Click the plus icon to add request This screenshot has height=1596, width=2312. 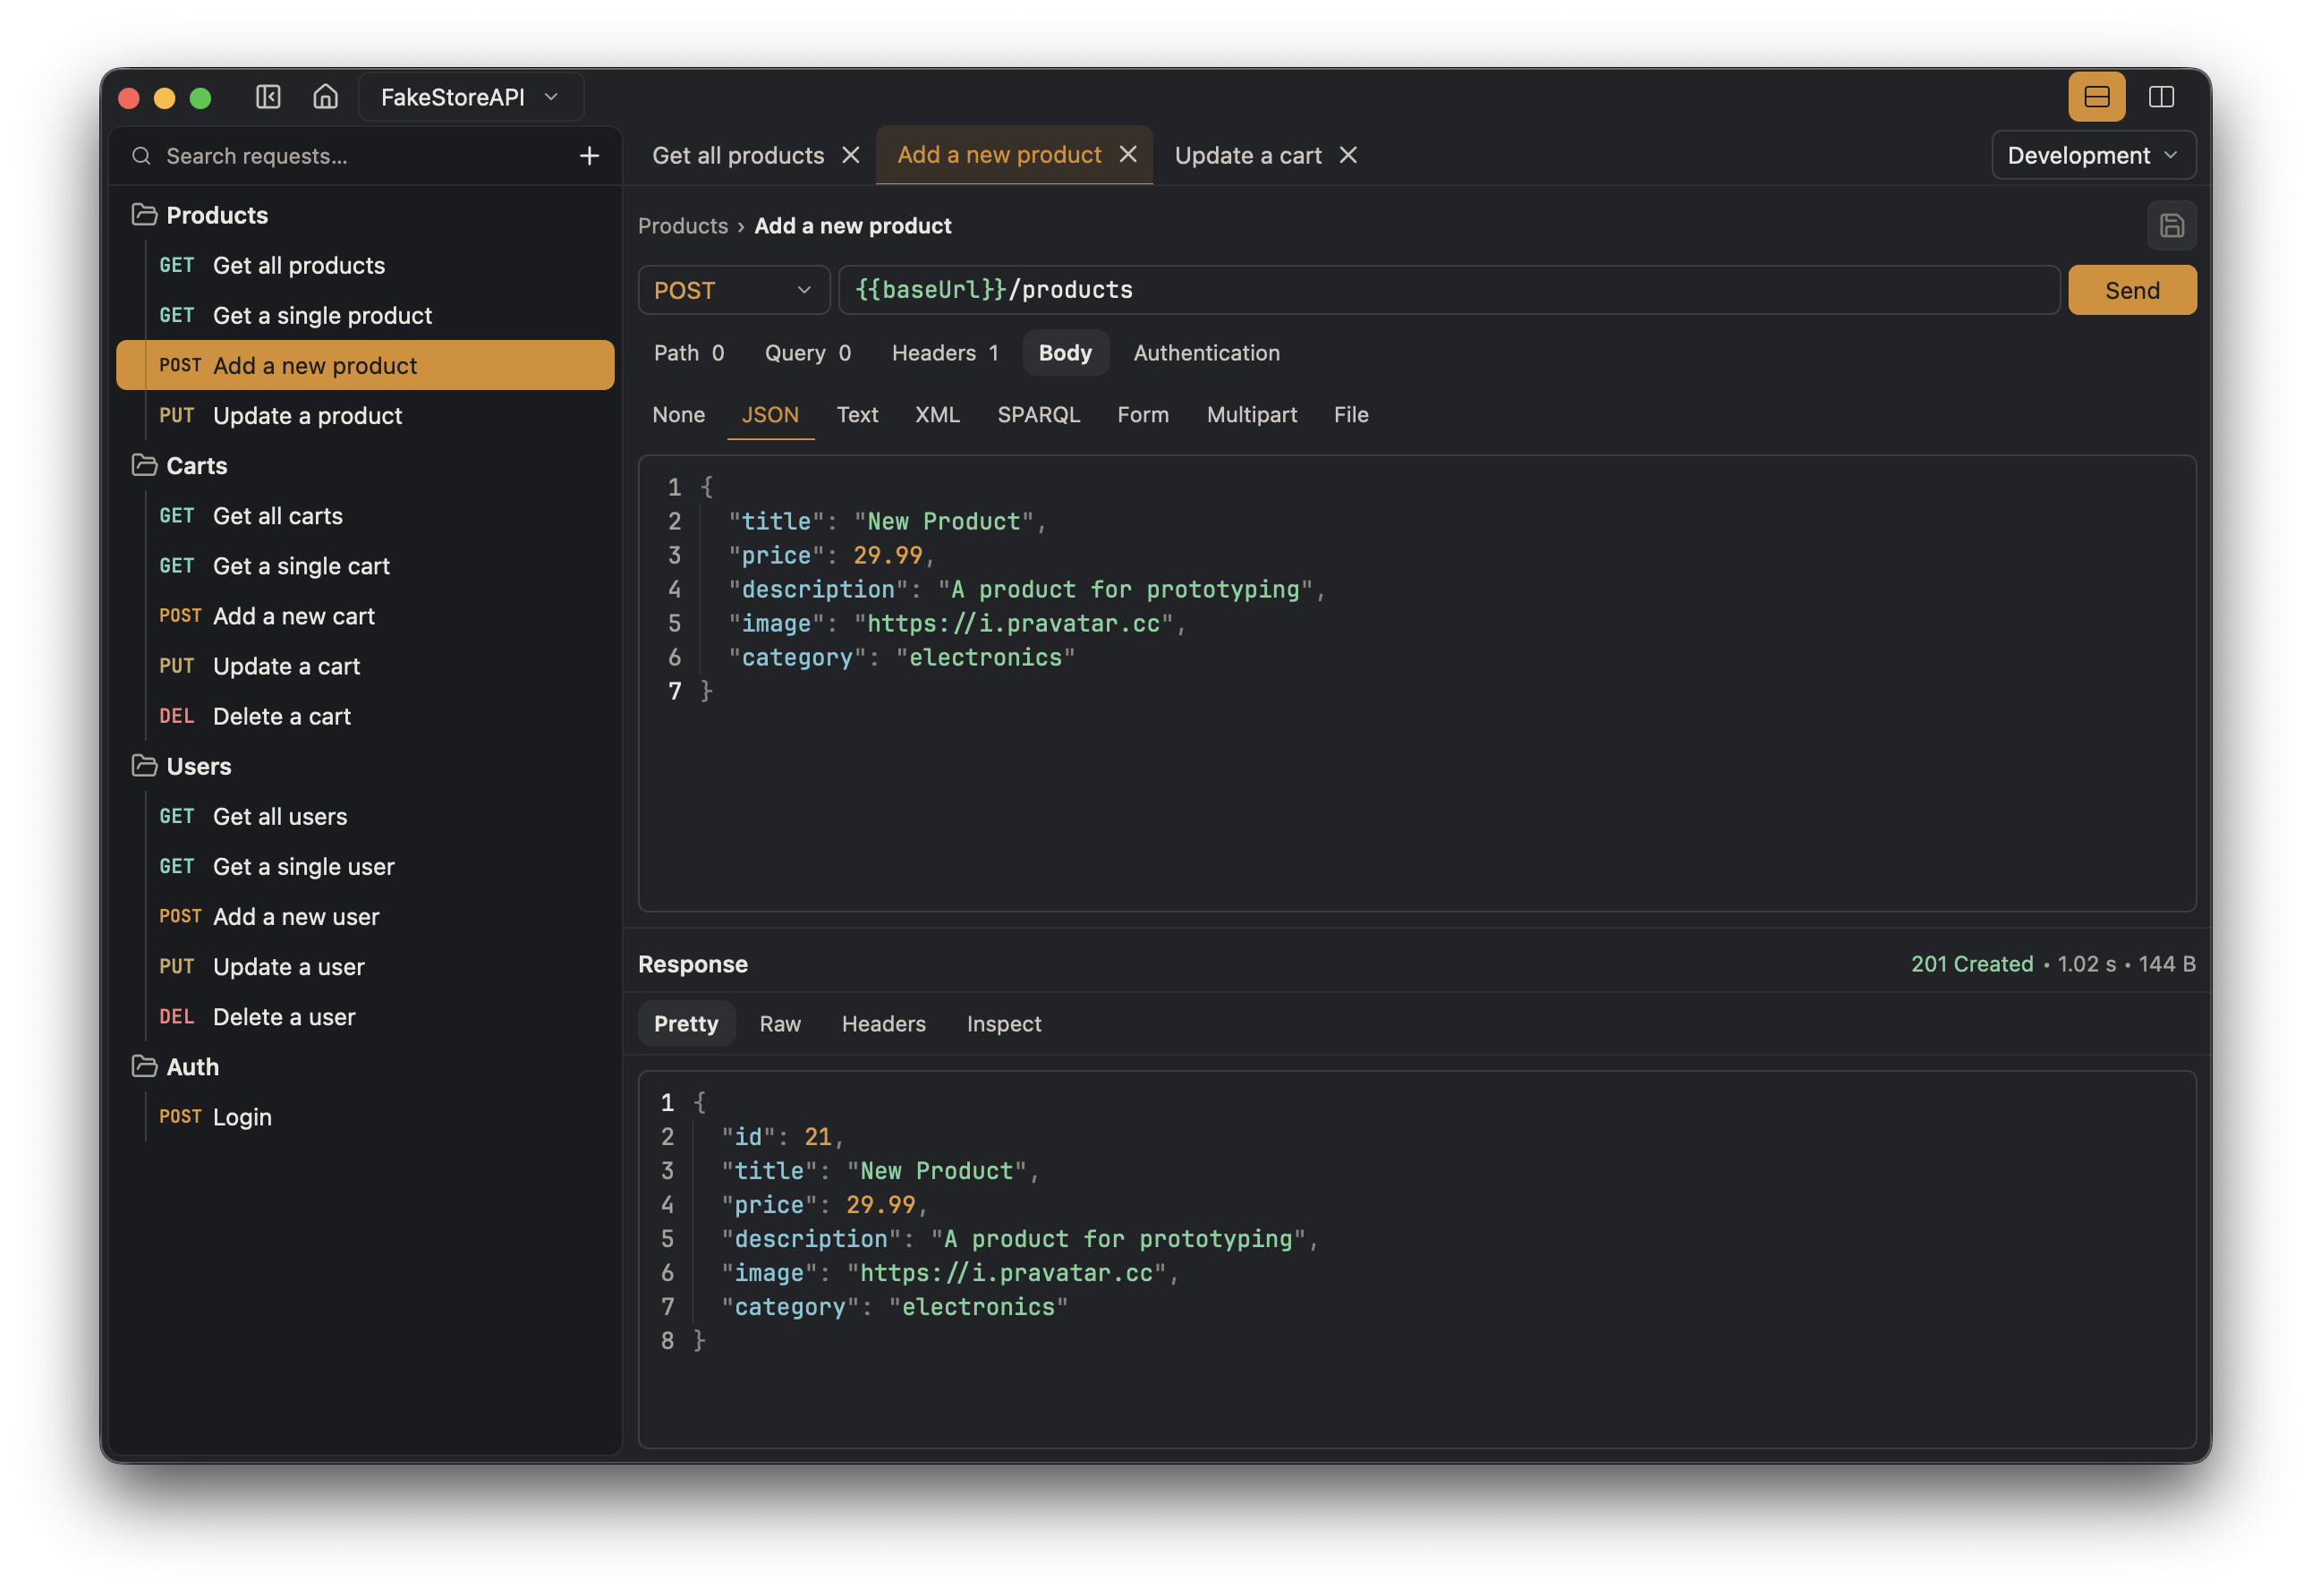pos(589,156)
